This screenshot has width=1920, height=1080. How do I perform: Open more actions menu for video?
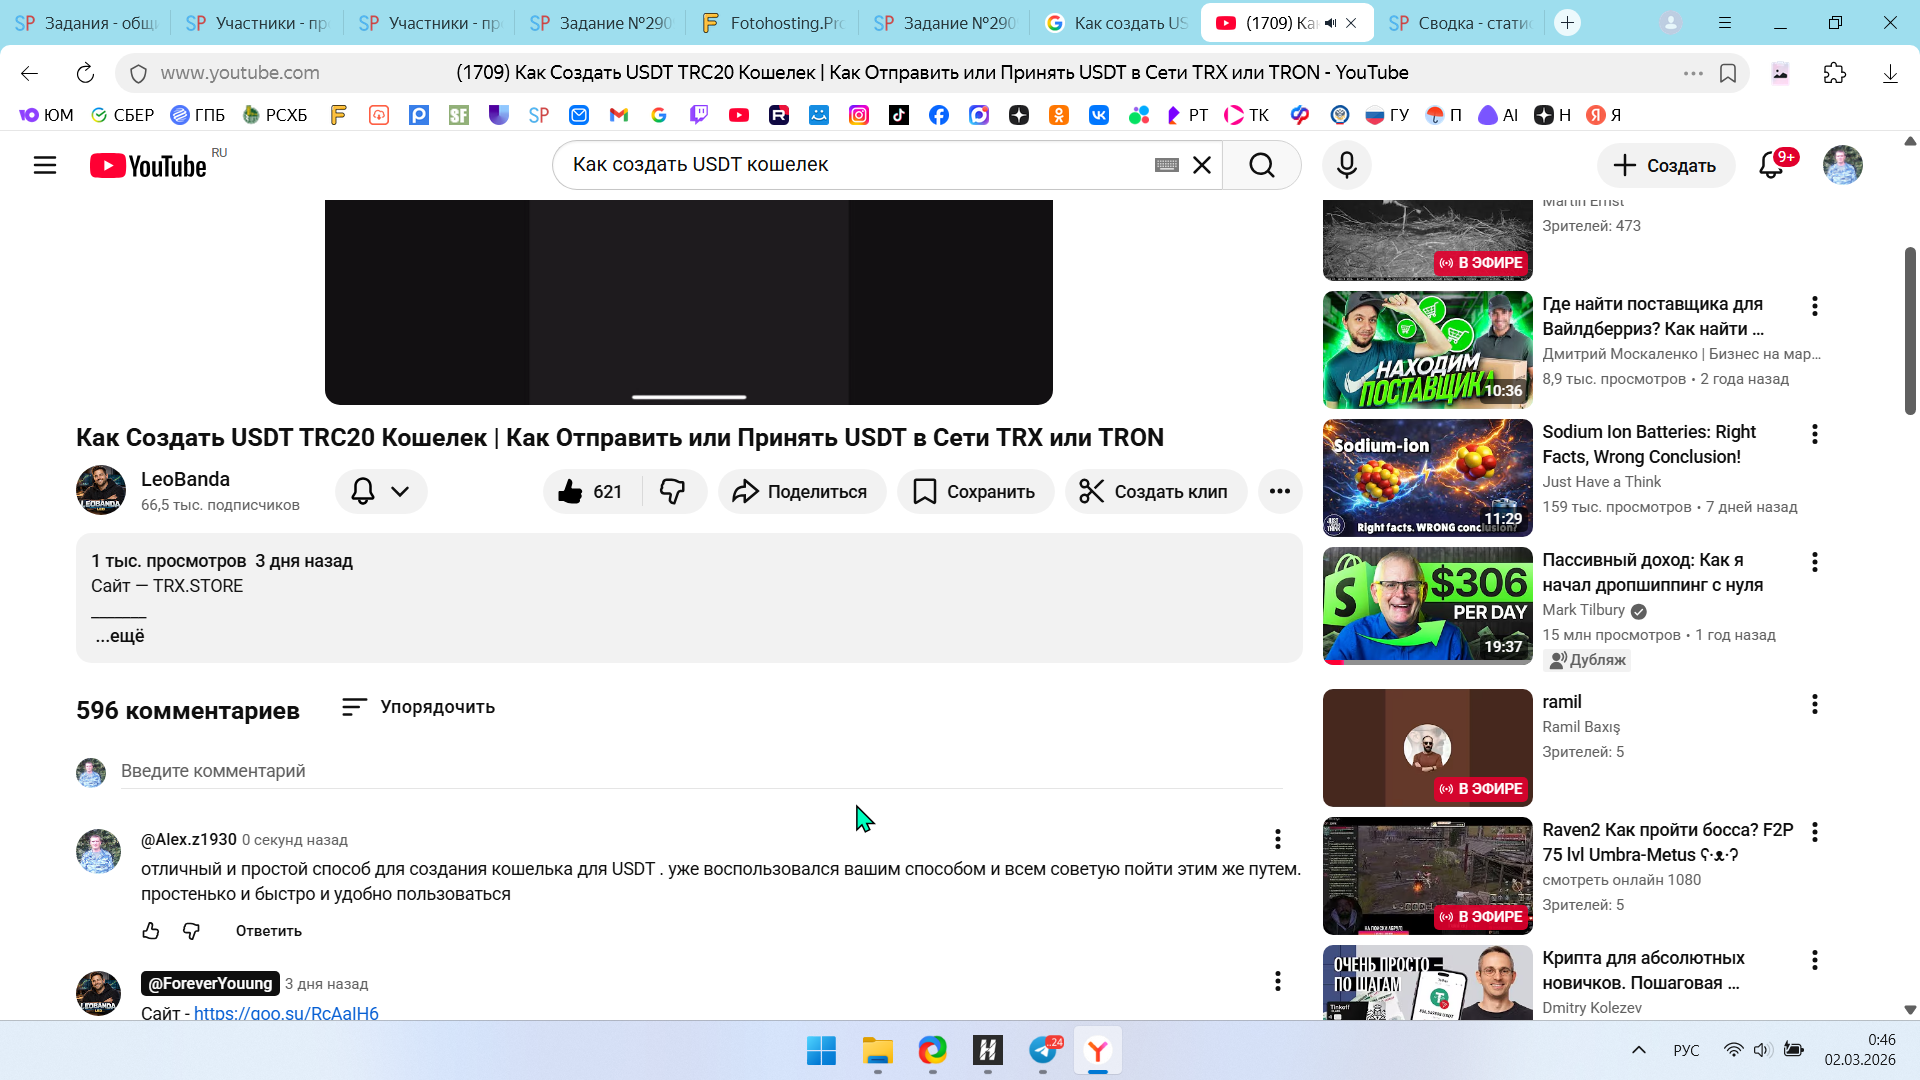click(x=1279, y=491)
